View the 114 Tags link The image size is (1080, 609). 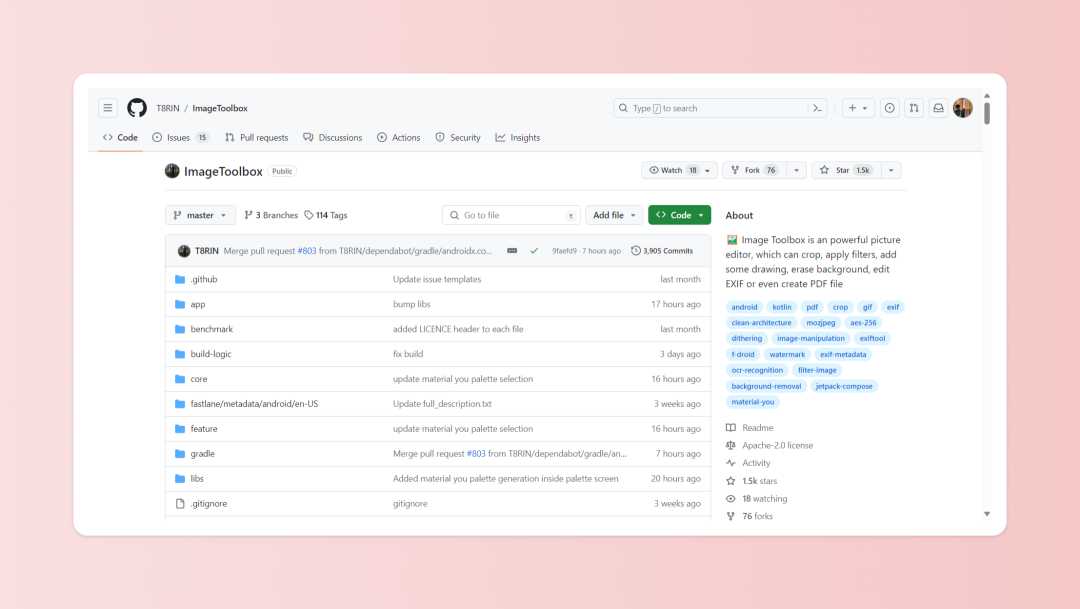[x=326, y=215]
